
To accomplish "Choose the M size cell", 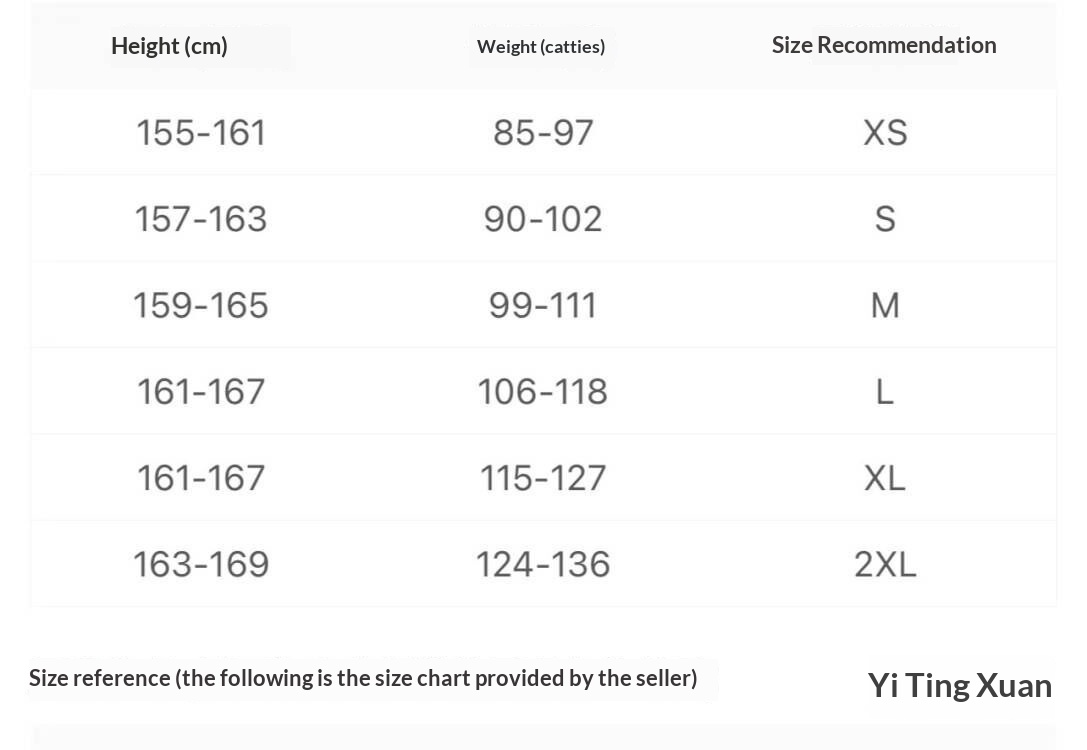I will tap(885, 305).
